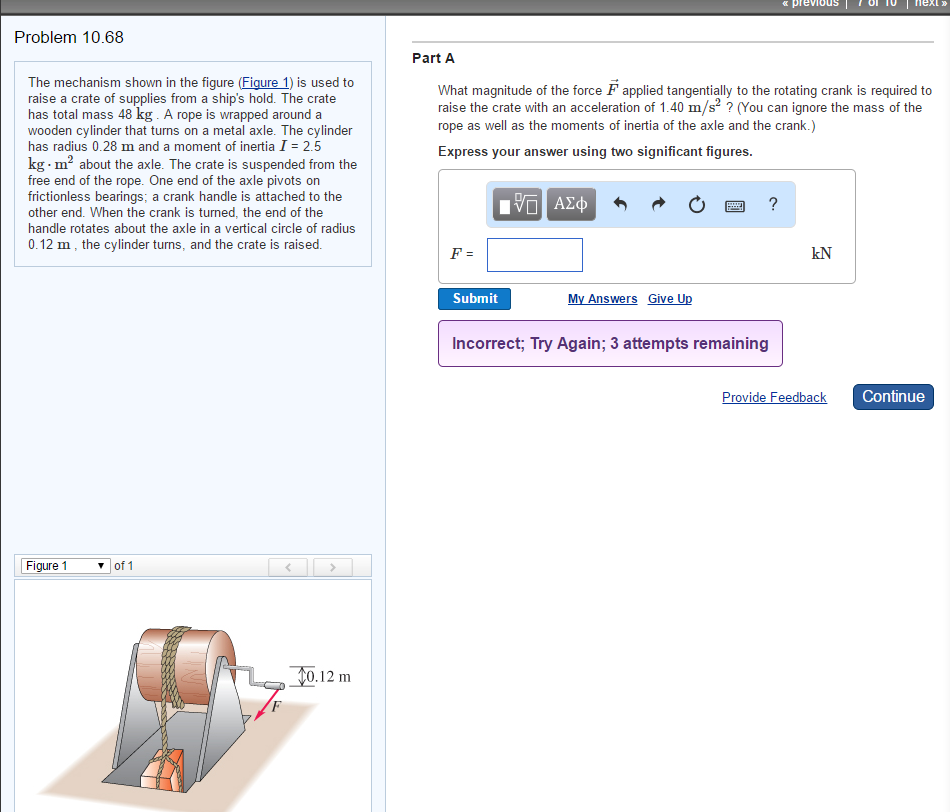950x812 pixels.
Task: Open the Greek symbols ΑΣφ palette
Action: pyautogui.click(x=571, y=204)
